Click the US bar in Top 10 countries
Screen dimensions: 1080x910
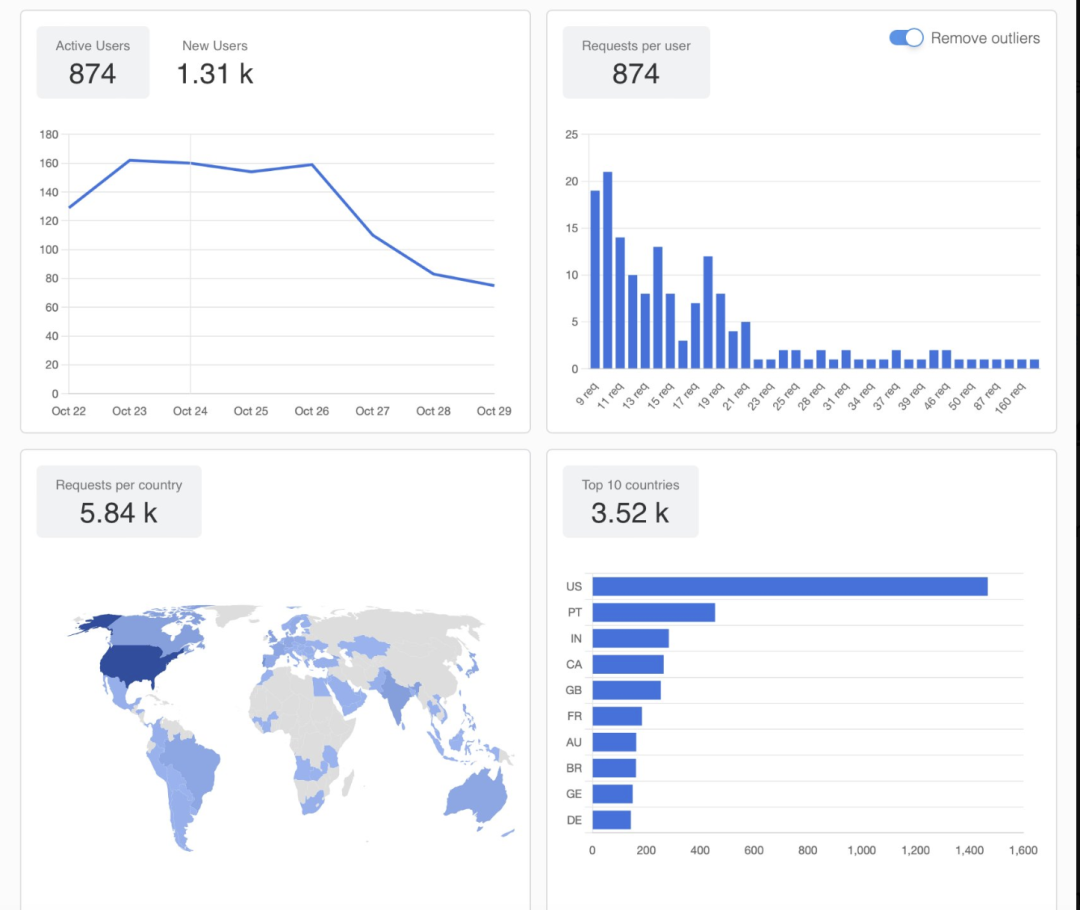(790, 586)
